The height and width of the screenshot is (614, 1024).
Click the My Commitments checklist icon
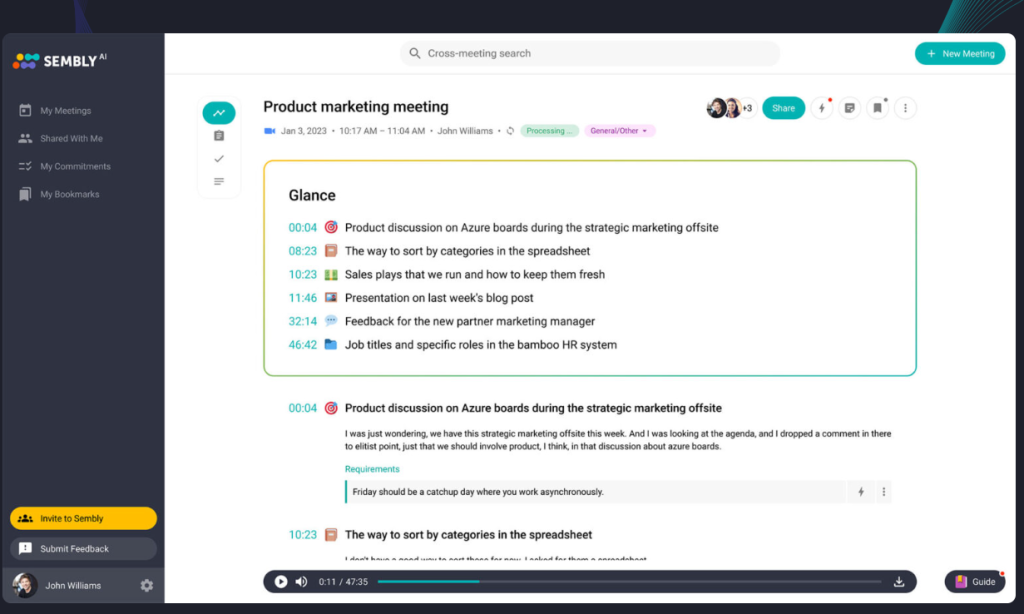pos(25,167)
